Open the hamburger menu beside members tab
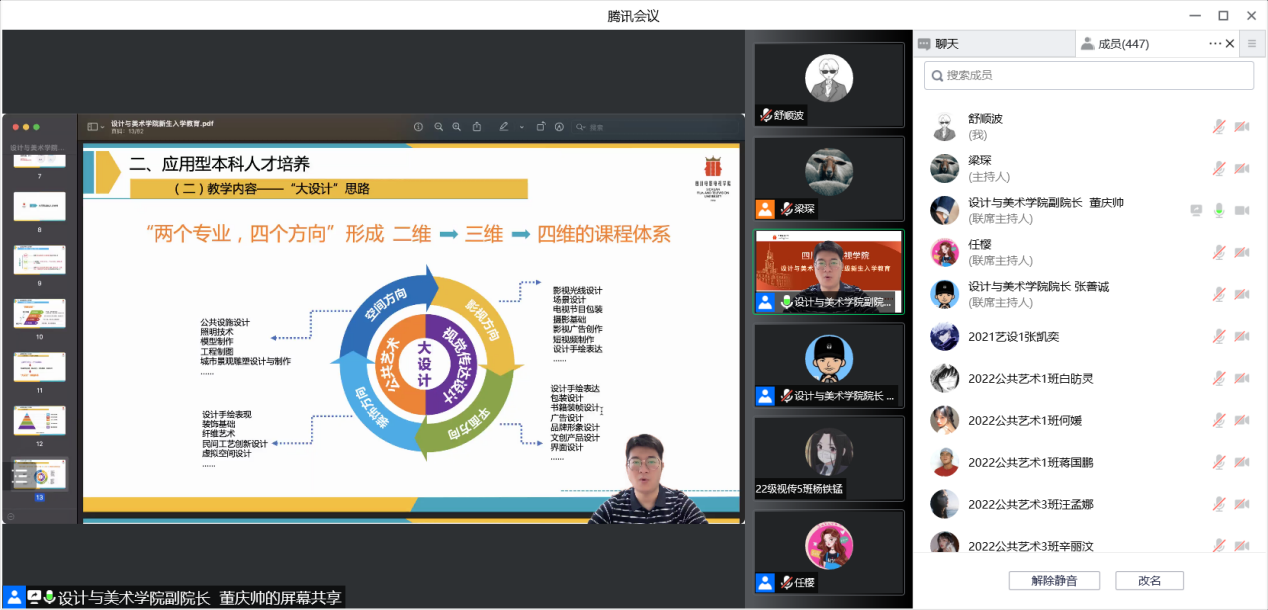The height and width of the screenshot is (610, 1268). [x=1251, y=44]
